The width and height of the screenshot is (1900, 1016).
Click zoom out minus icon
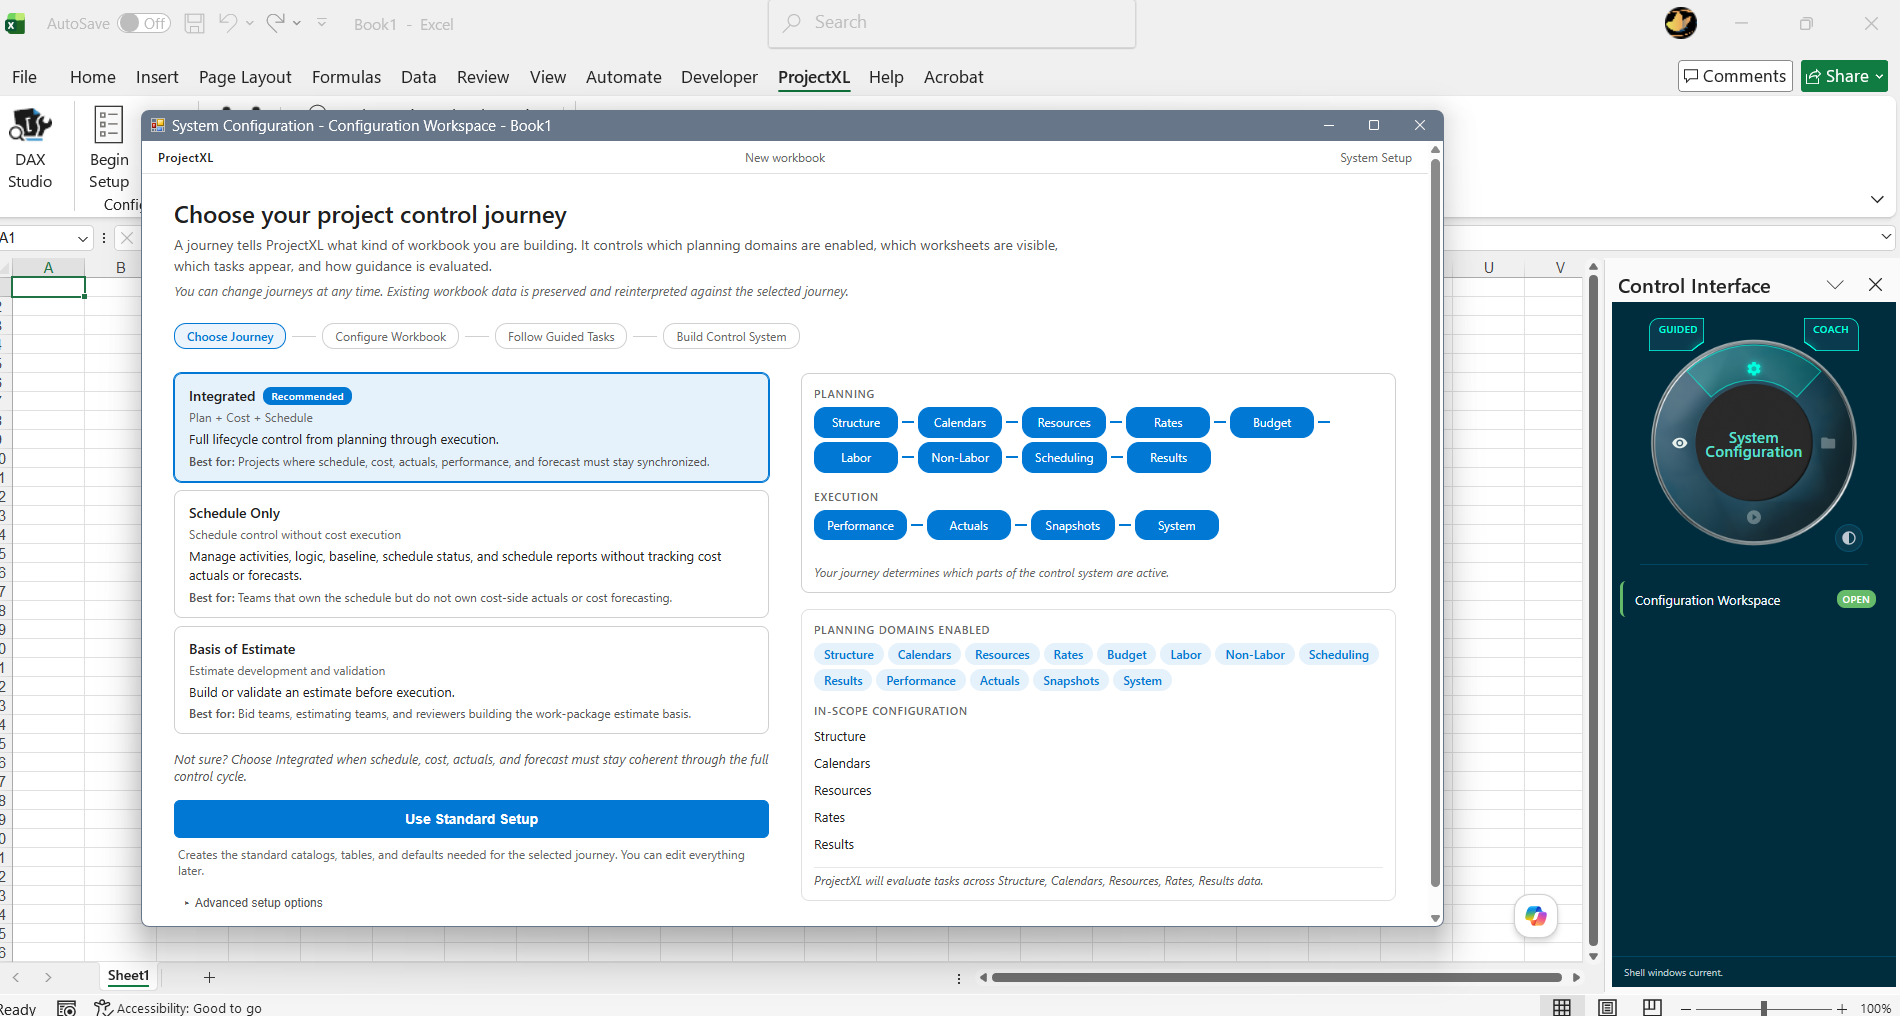[x=1686, y=1009]
